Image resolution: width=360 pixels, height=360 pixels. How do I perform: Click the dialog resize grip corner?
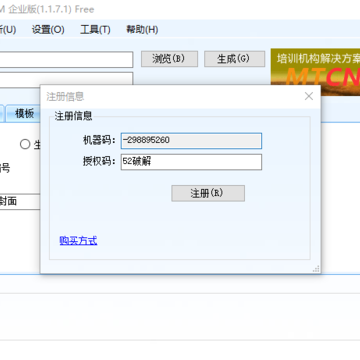click(316, 269)
